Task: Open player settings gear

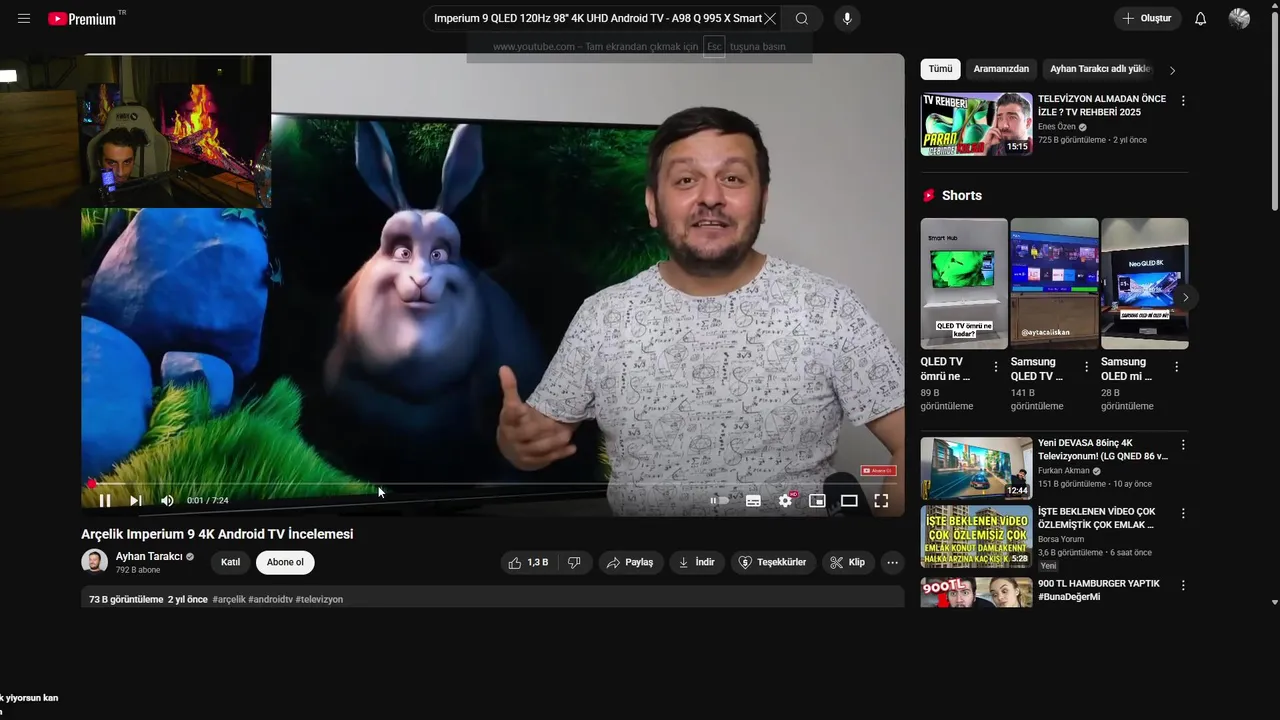Action: click(786, 501)
